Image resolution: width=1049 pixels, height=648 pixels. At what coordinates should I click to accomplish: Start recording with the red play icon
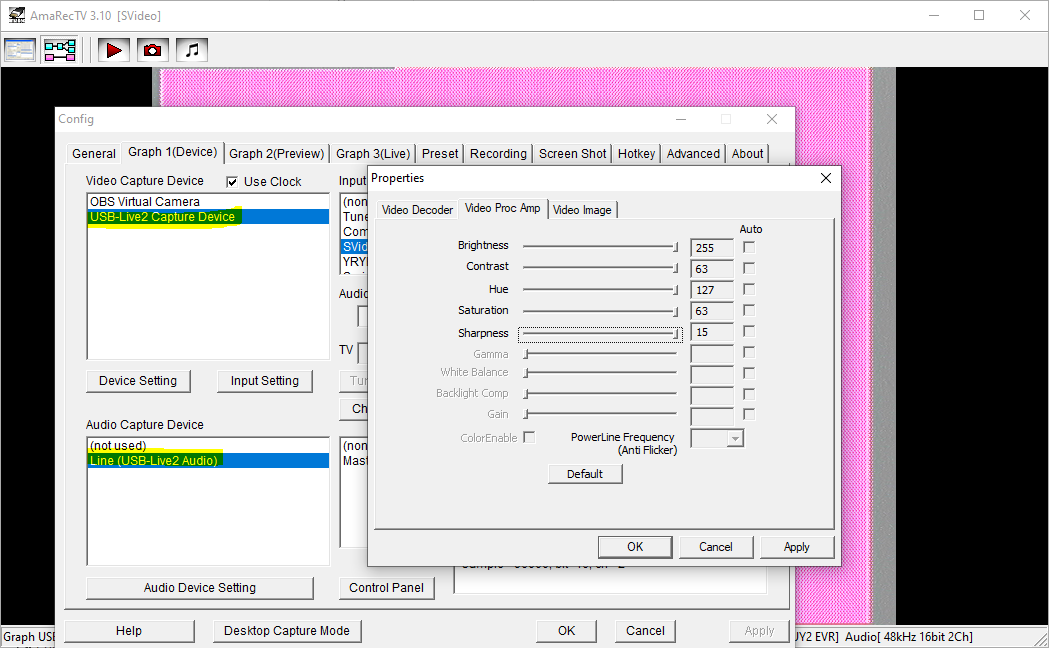click(114, 50)
